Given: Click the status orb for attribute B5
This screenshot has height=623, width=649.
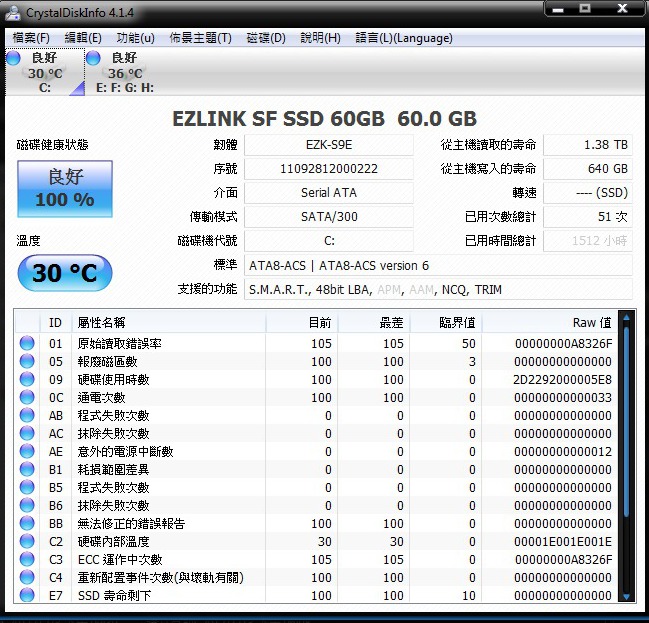Looking at the screenshot, I should click(27, 487).
